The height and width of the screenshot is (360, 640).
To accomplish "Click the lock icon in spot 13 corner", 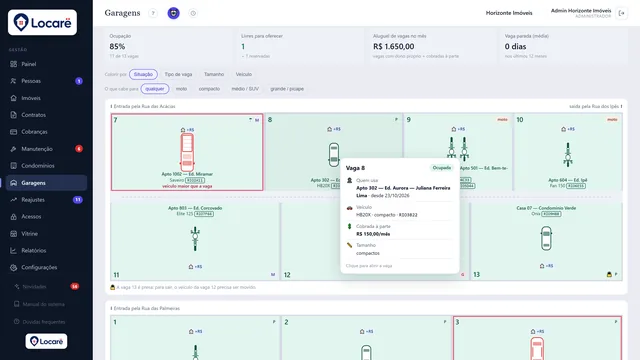I will click(609, 275).
